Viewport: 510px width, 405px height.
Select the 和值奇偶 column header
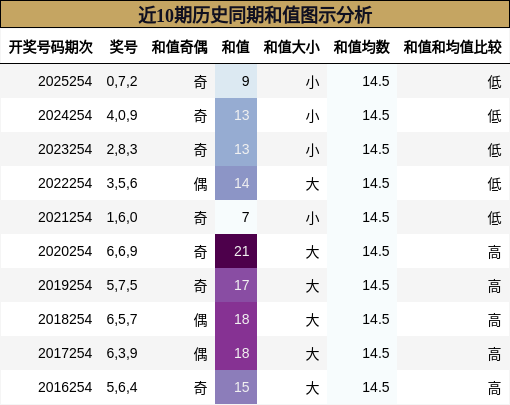[x=179, y=47]
